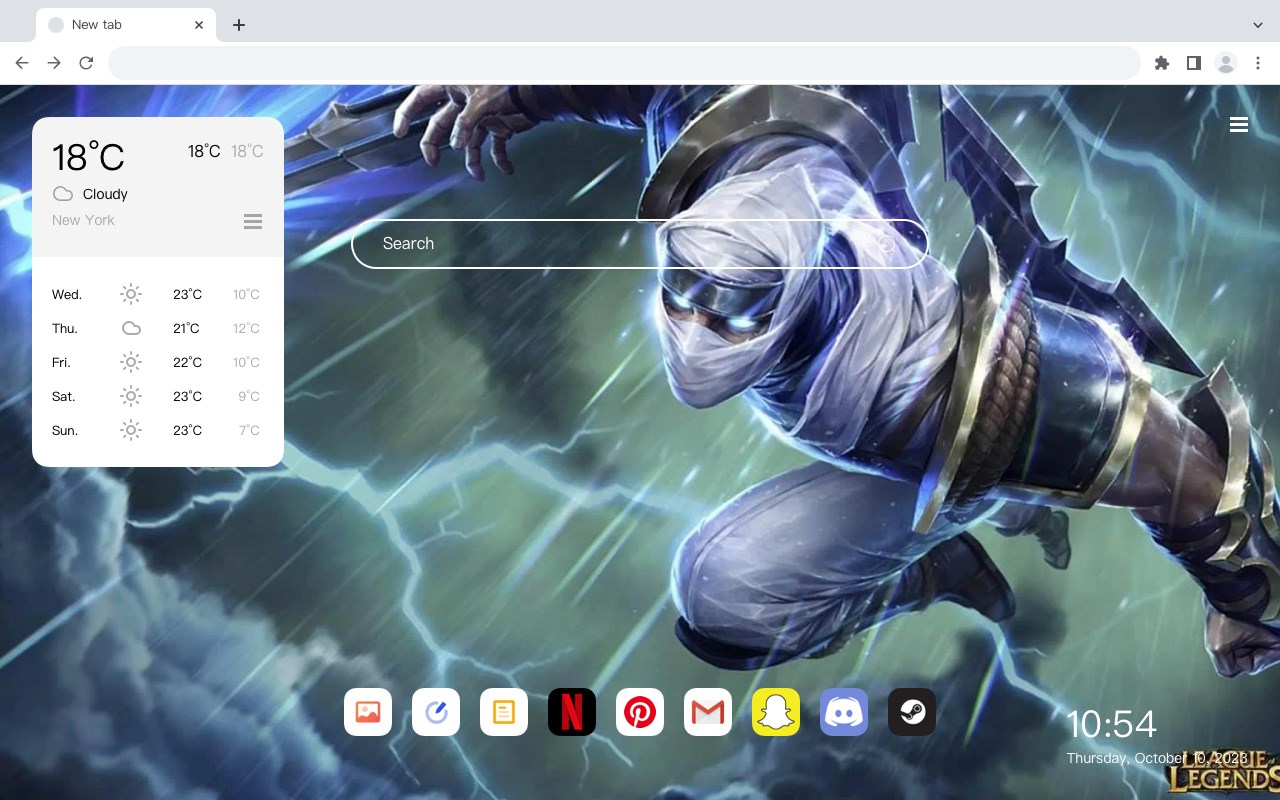Open the hamburger menu at page top right
This screenshot has height=800, width=1280.
coord(1239,125)
